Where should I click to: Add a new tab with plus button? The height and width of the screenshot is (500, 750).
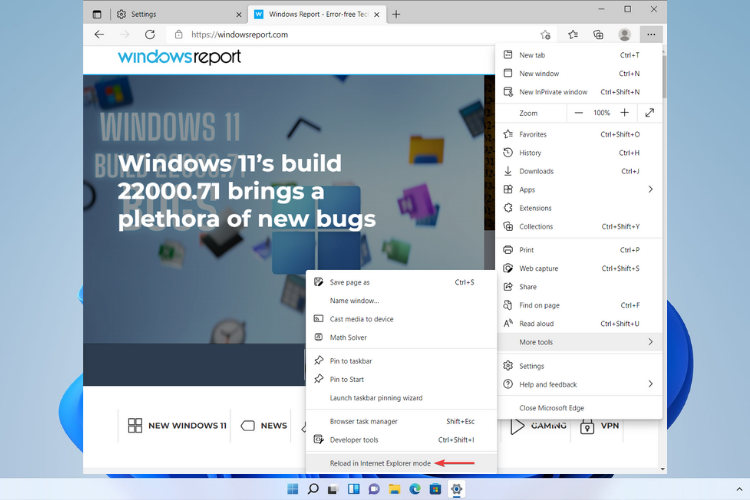pos(396,14)
